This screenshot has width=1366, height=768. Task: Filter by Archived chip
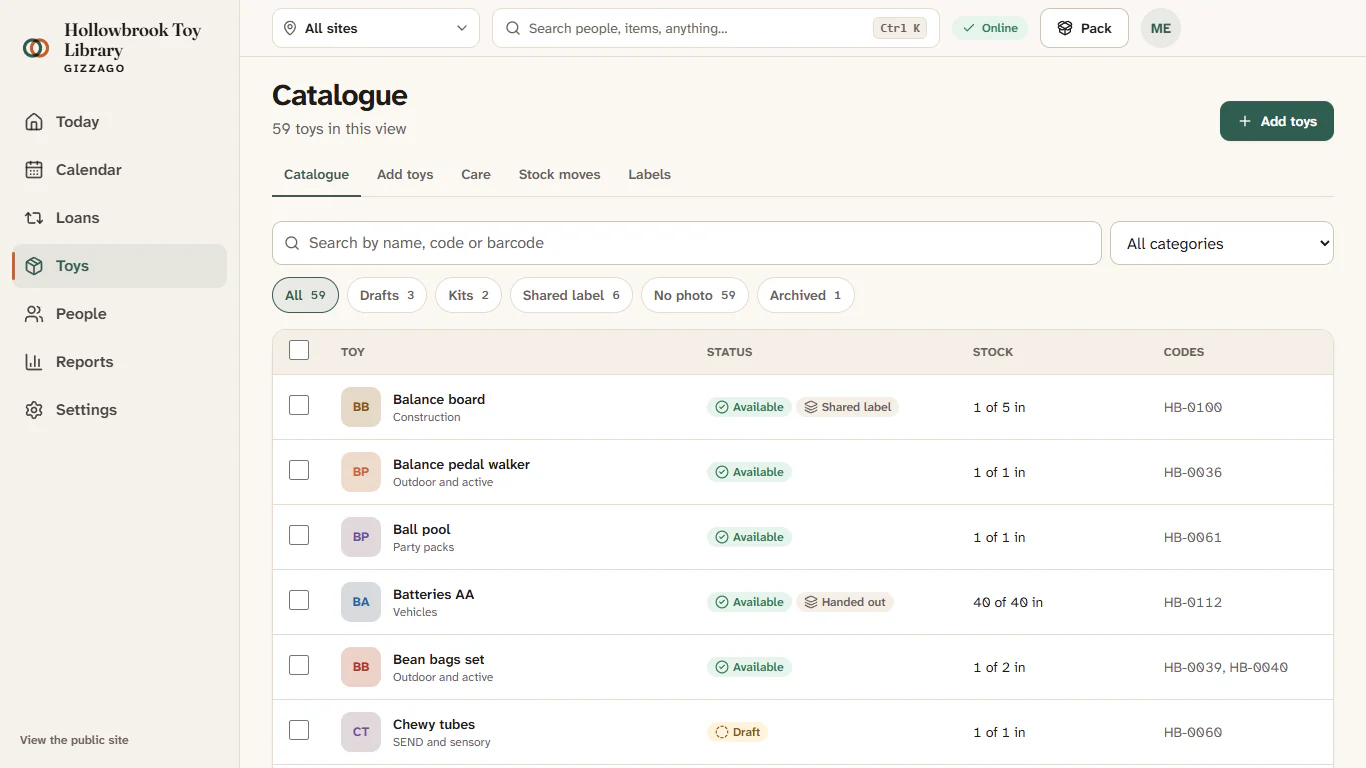pos(806,295)
